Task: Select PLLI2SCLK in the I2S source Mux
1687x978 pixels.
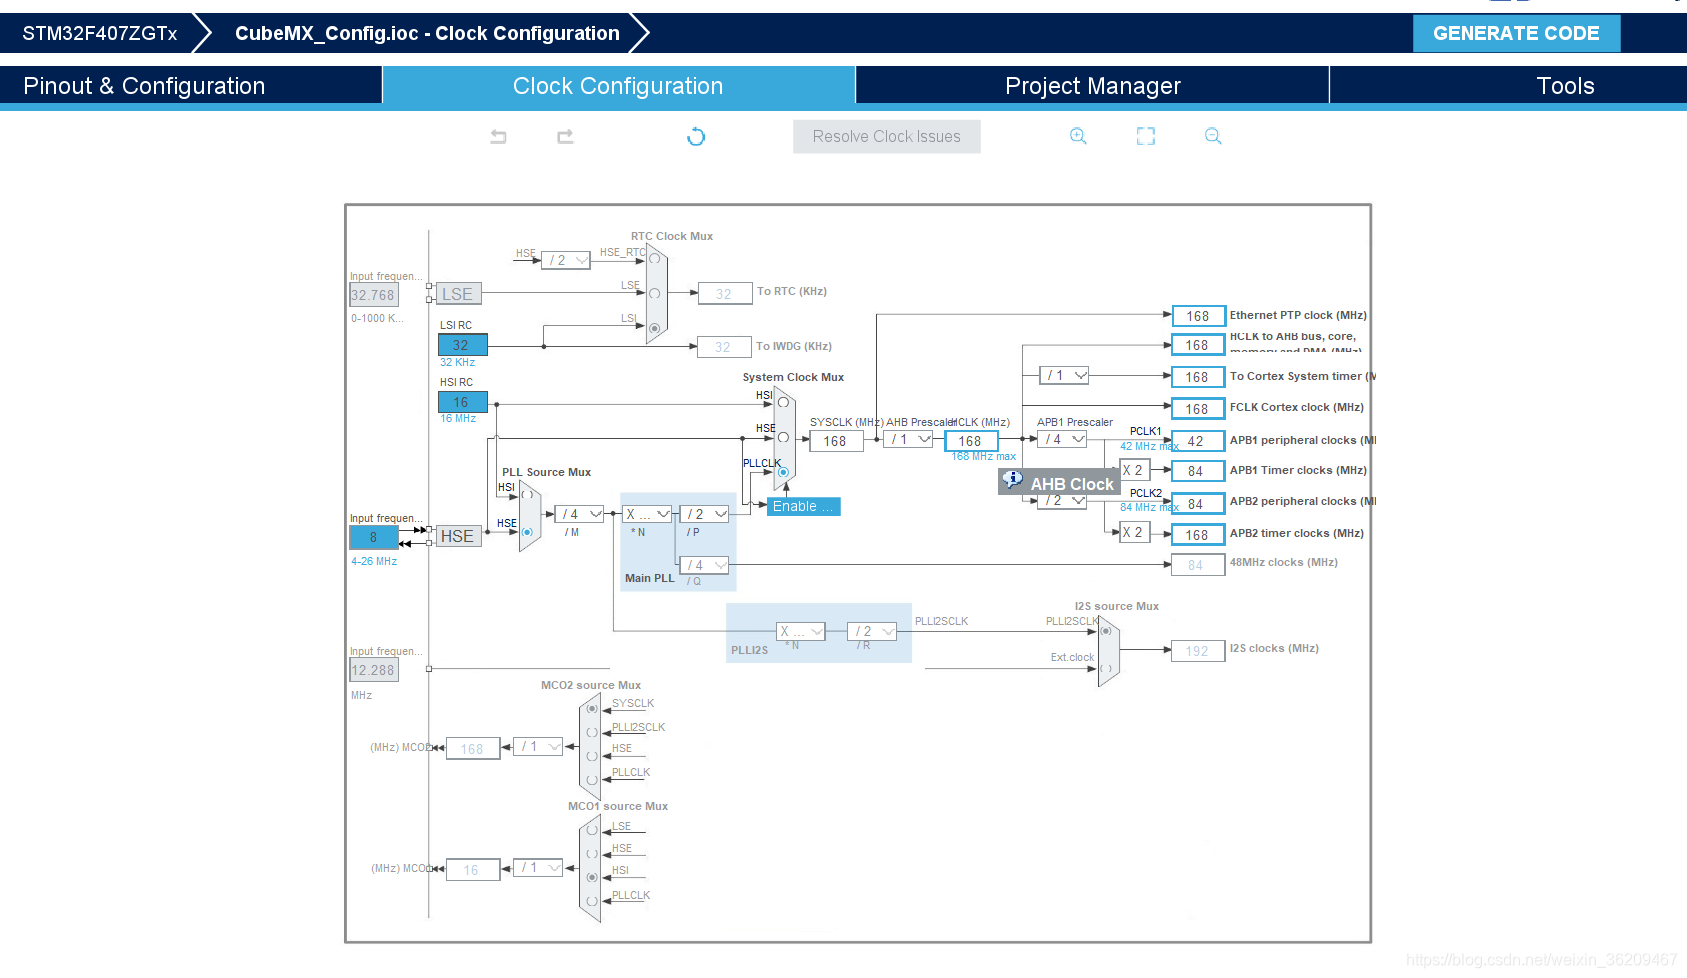Action: [1105, 631]
